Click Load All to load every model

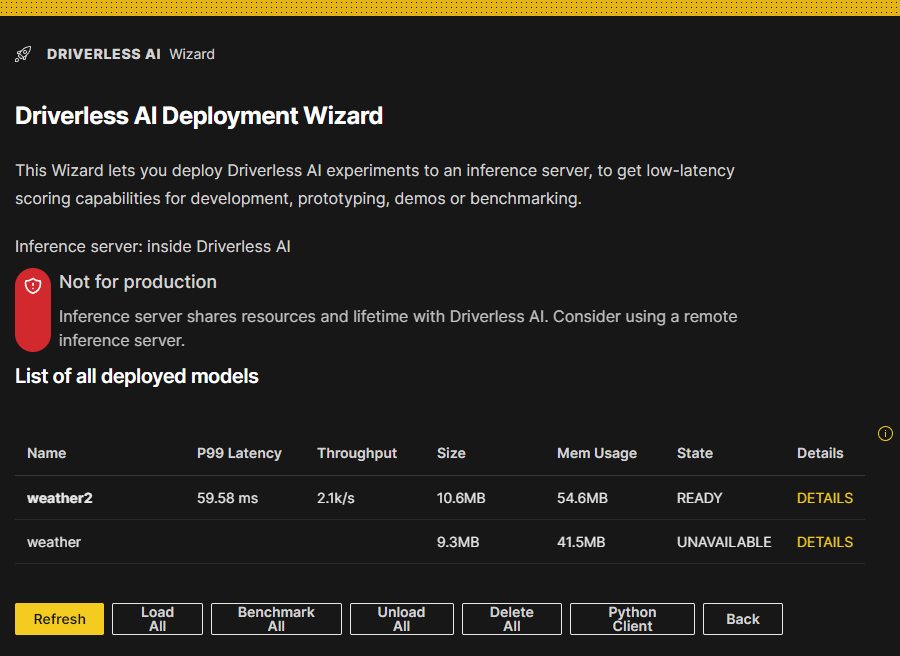click(x=156, y=618)
